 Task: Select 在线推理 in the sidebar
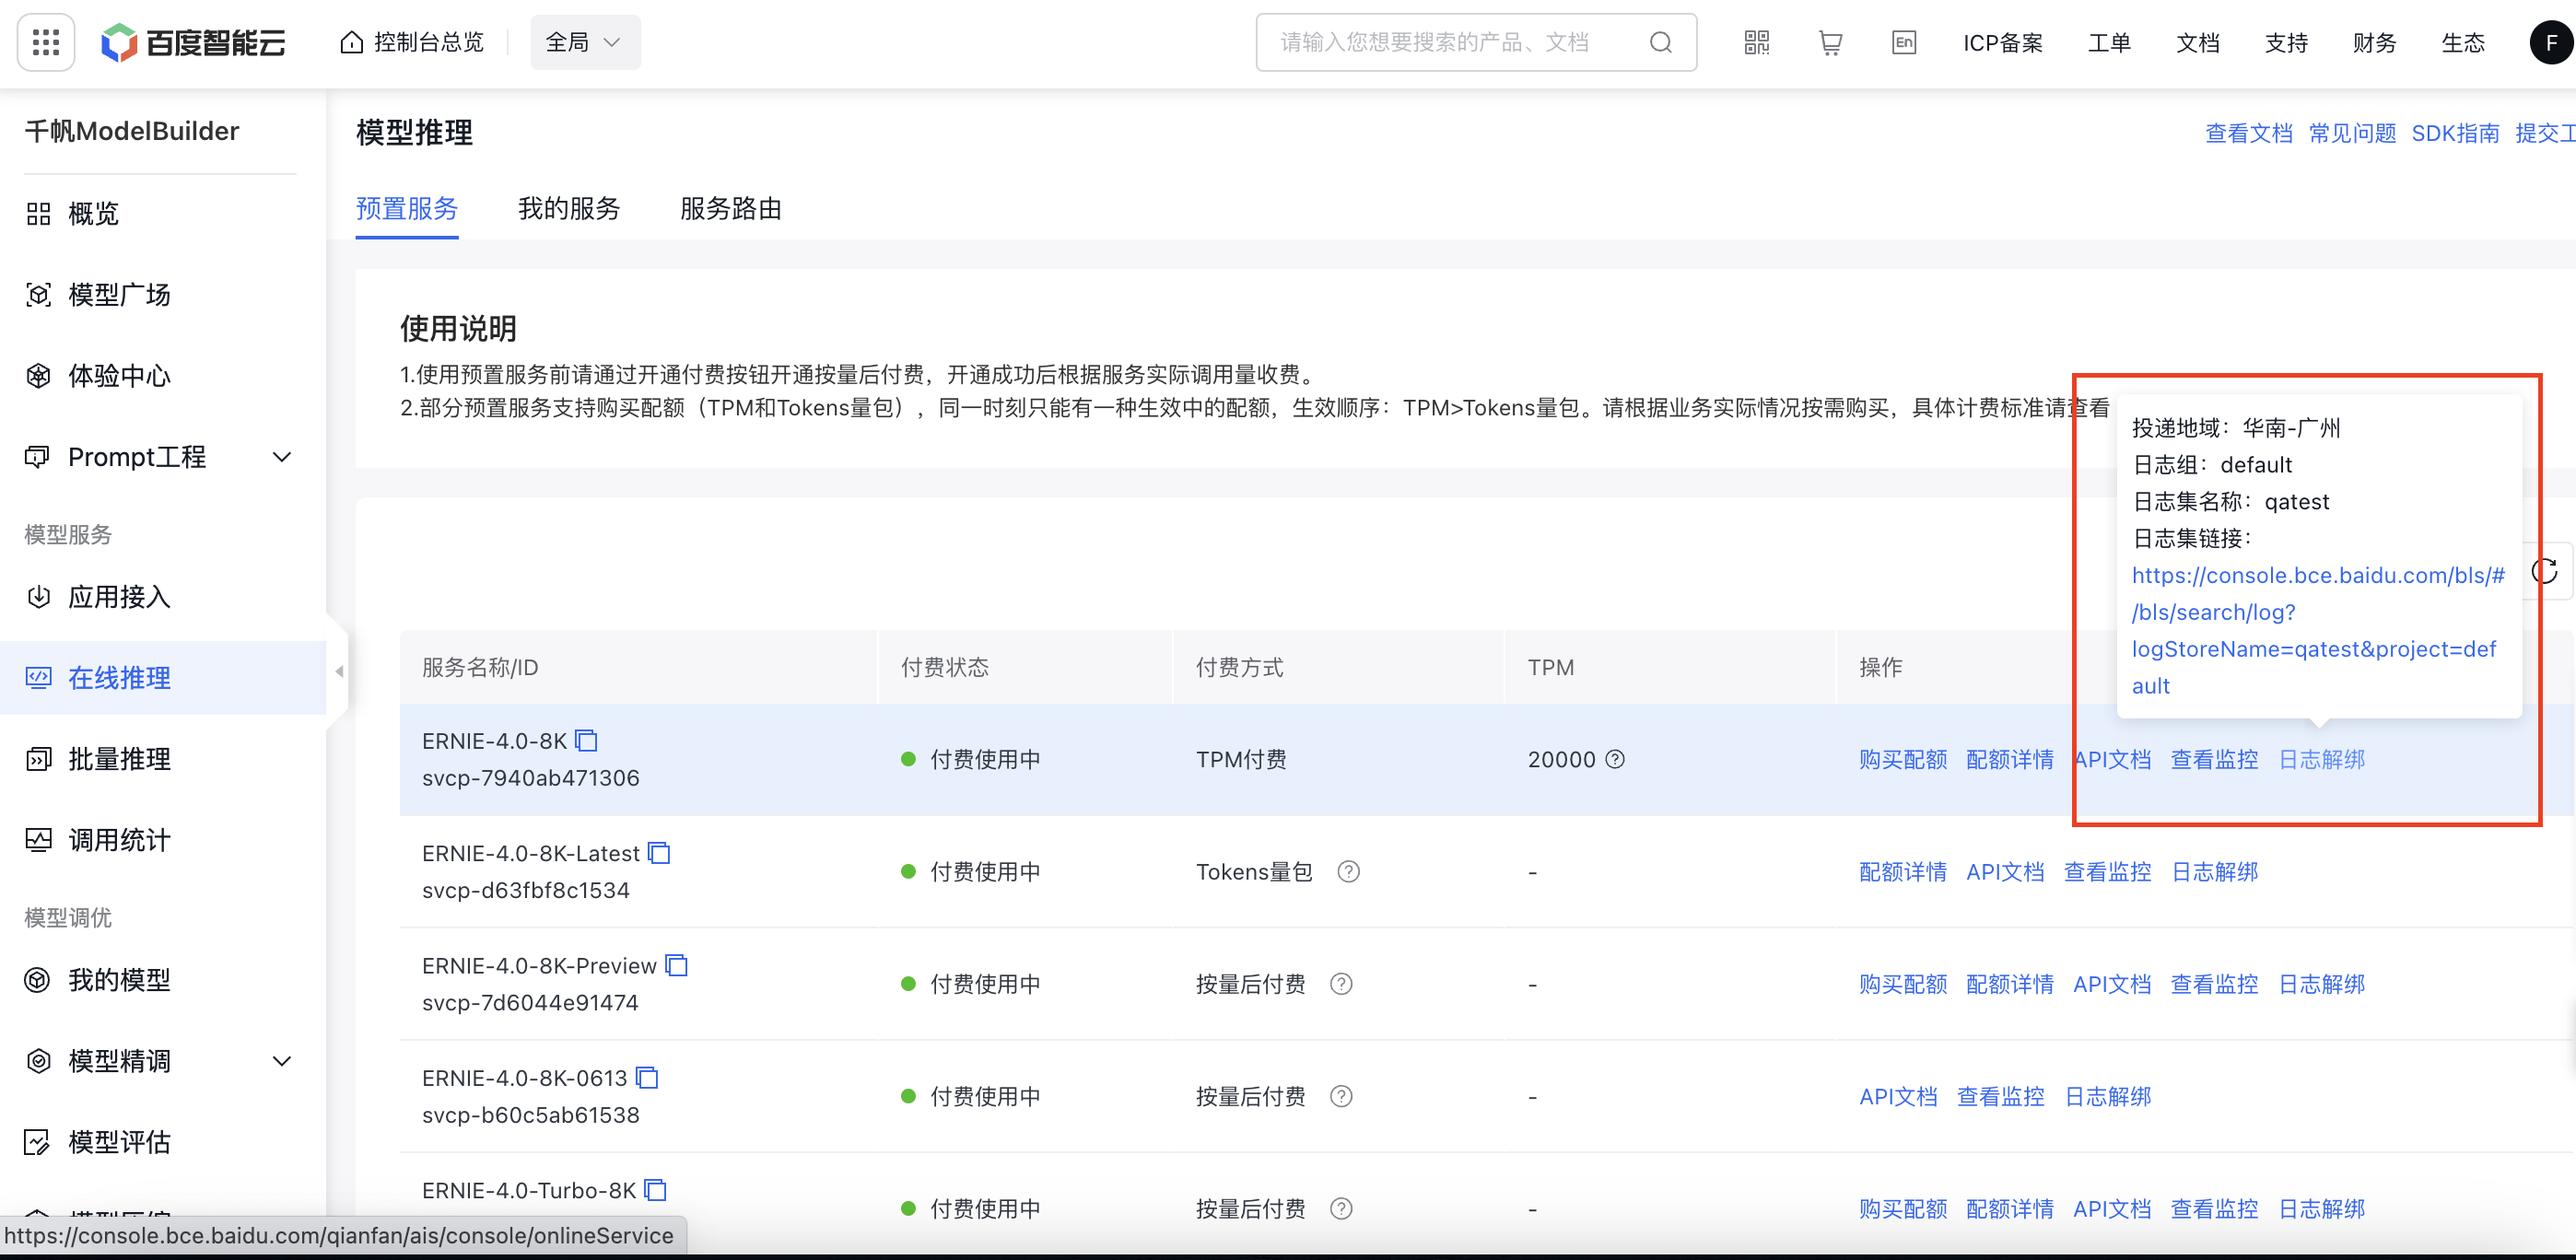(x=163, y=678)
